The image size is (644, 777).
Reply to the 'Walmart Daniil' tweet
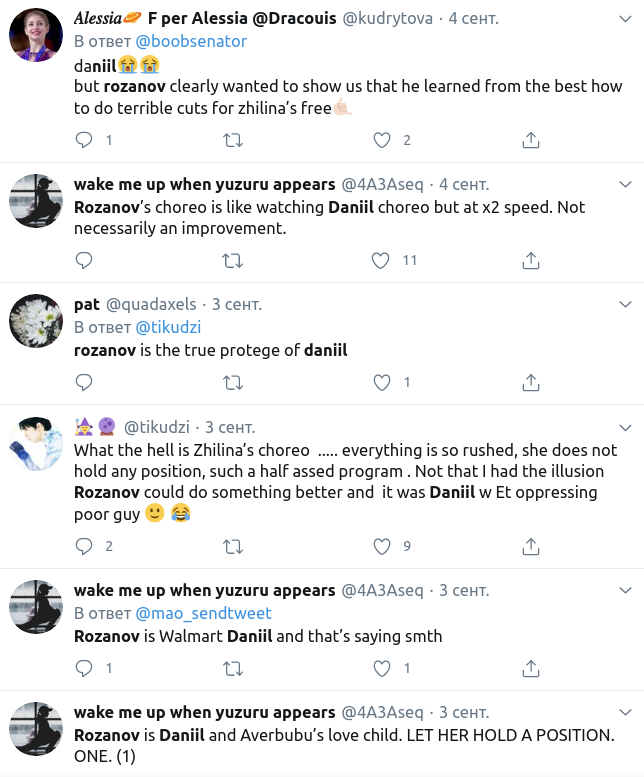tap(84, 667)
